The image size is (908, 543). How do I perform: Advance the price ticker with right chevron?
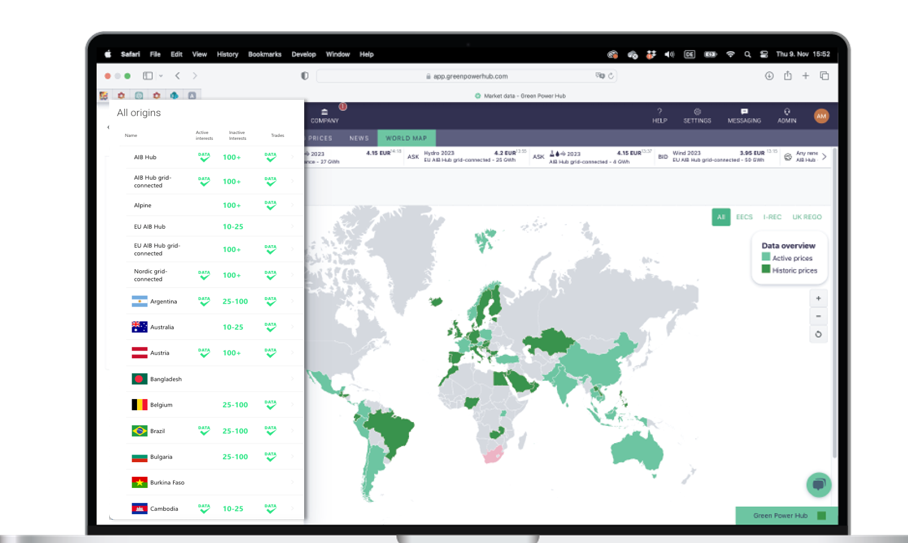pos(824,157)
